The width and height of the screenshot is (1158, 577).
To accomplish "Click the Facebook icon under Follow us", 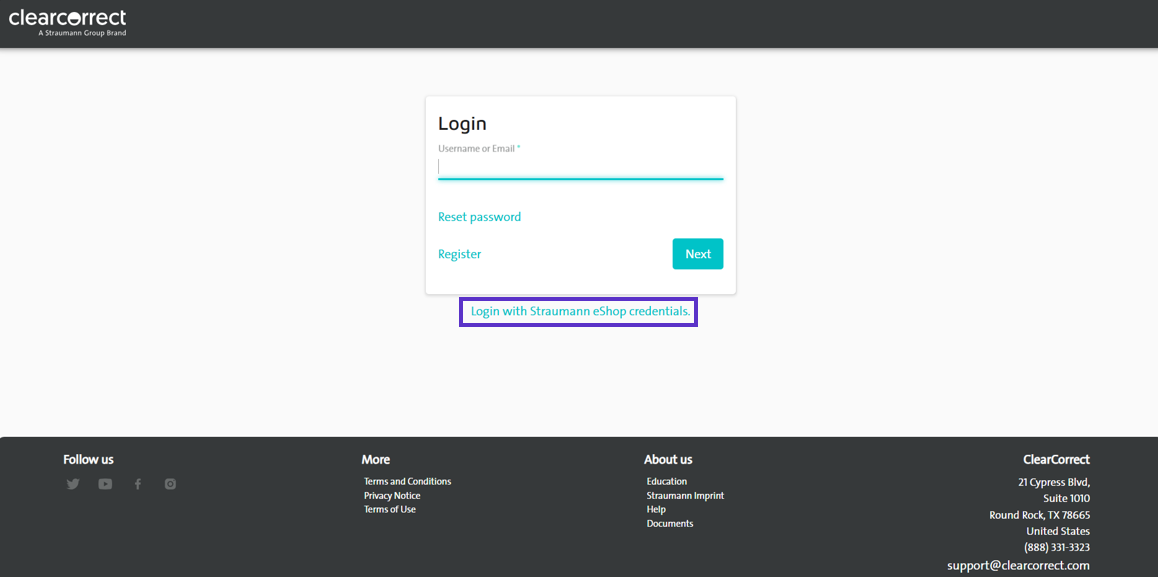I will pyautogui.click(x=137, y=483).
